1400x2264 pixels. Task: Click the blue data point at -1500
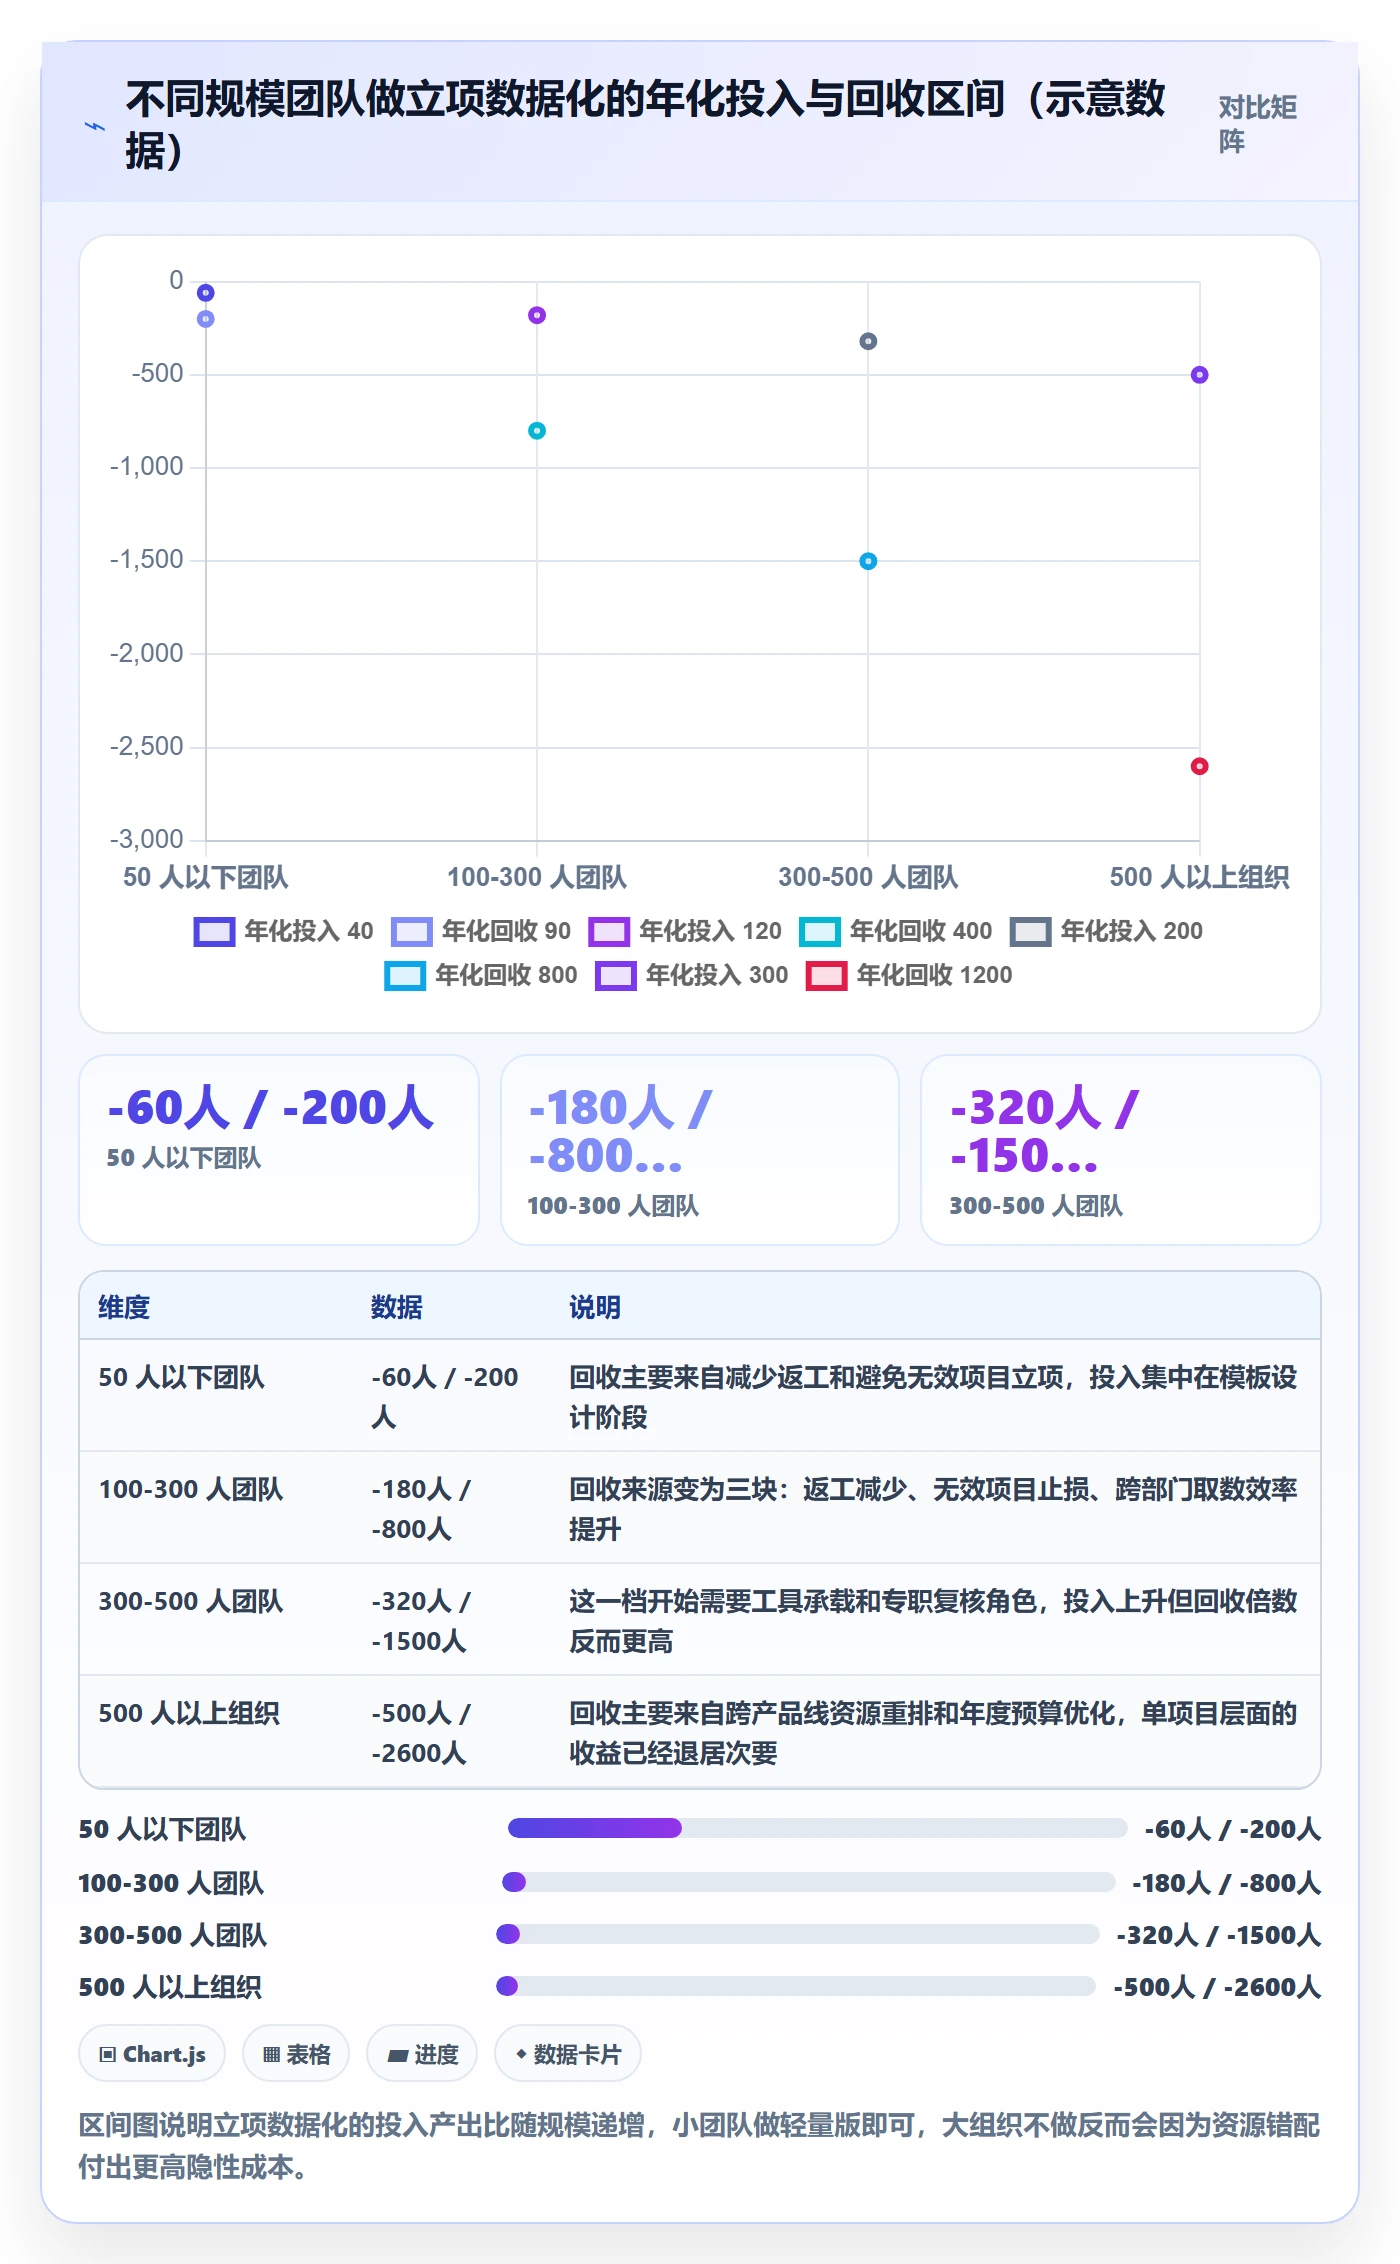point(868,561)
